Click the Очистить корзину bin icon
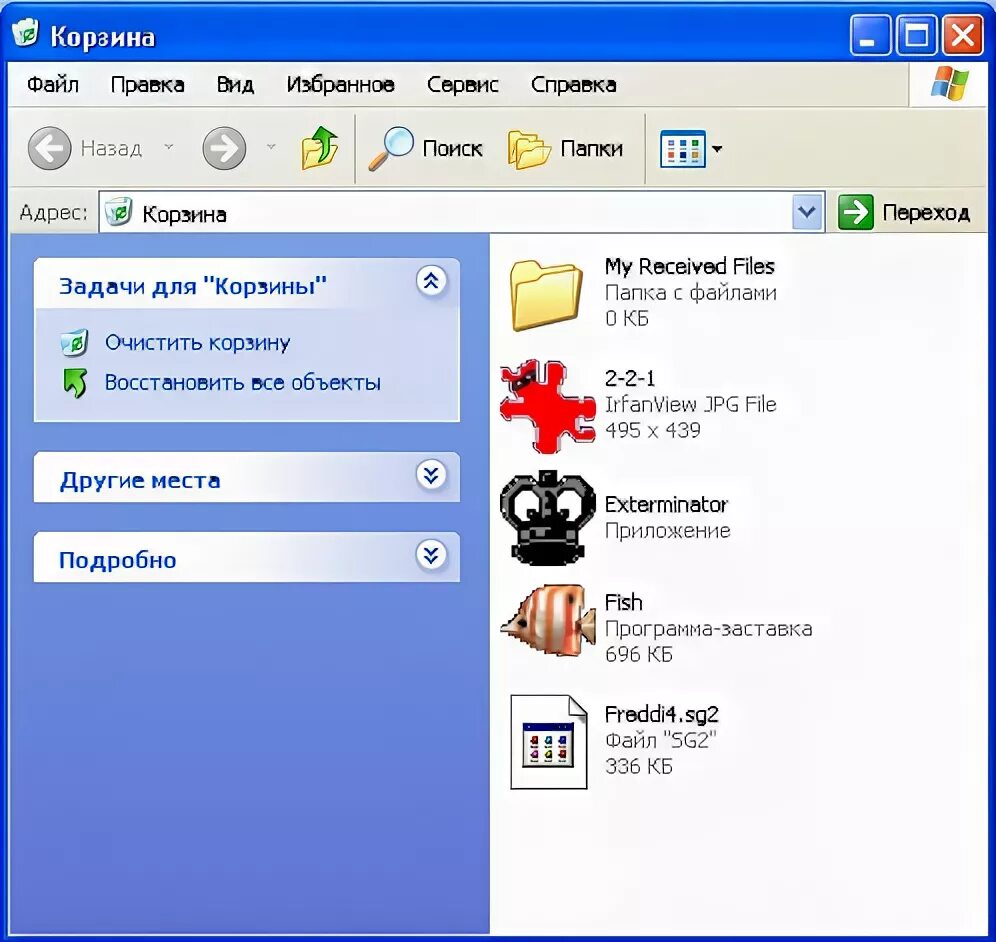 74,342
